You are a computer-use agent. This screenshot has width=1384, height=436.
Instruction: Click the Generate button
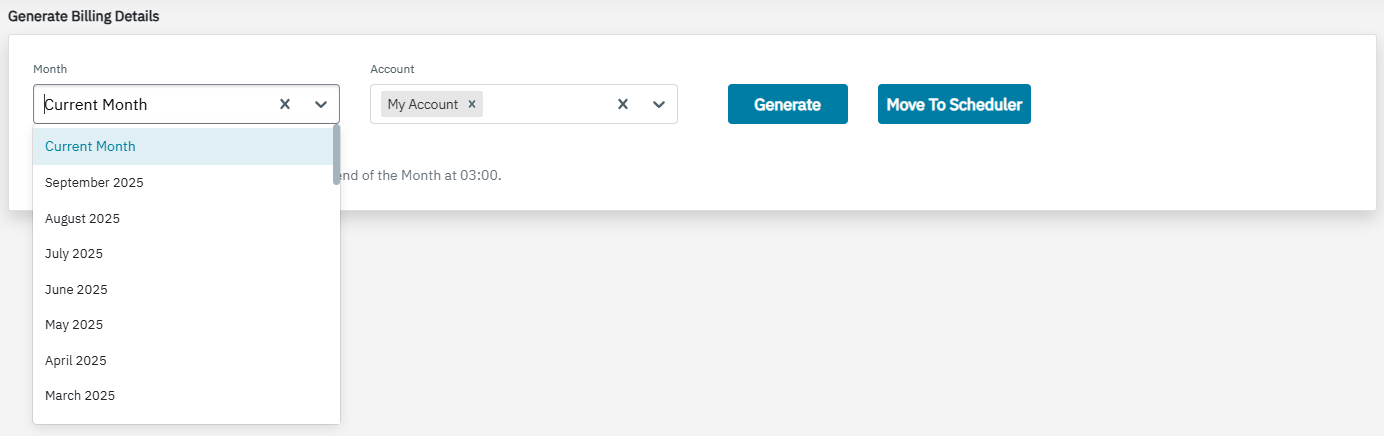[x=787, y=104]
